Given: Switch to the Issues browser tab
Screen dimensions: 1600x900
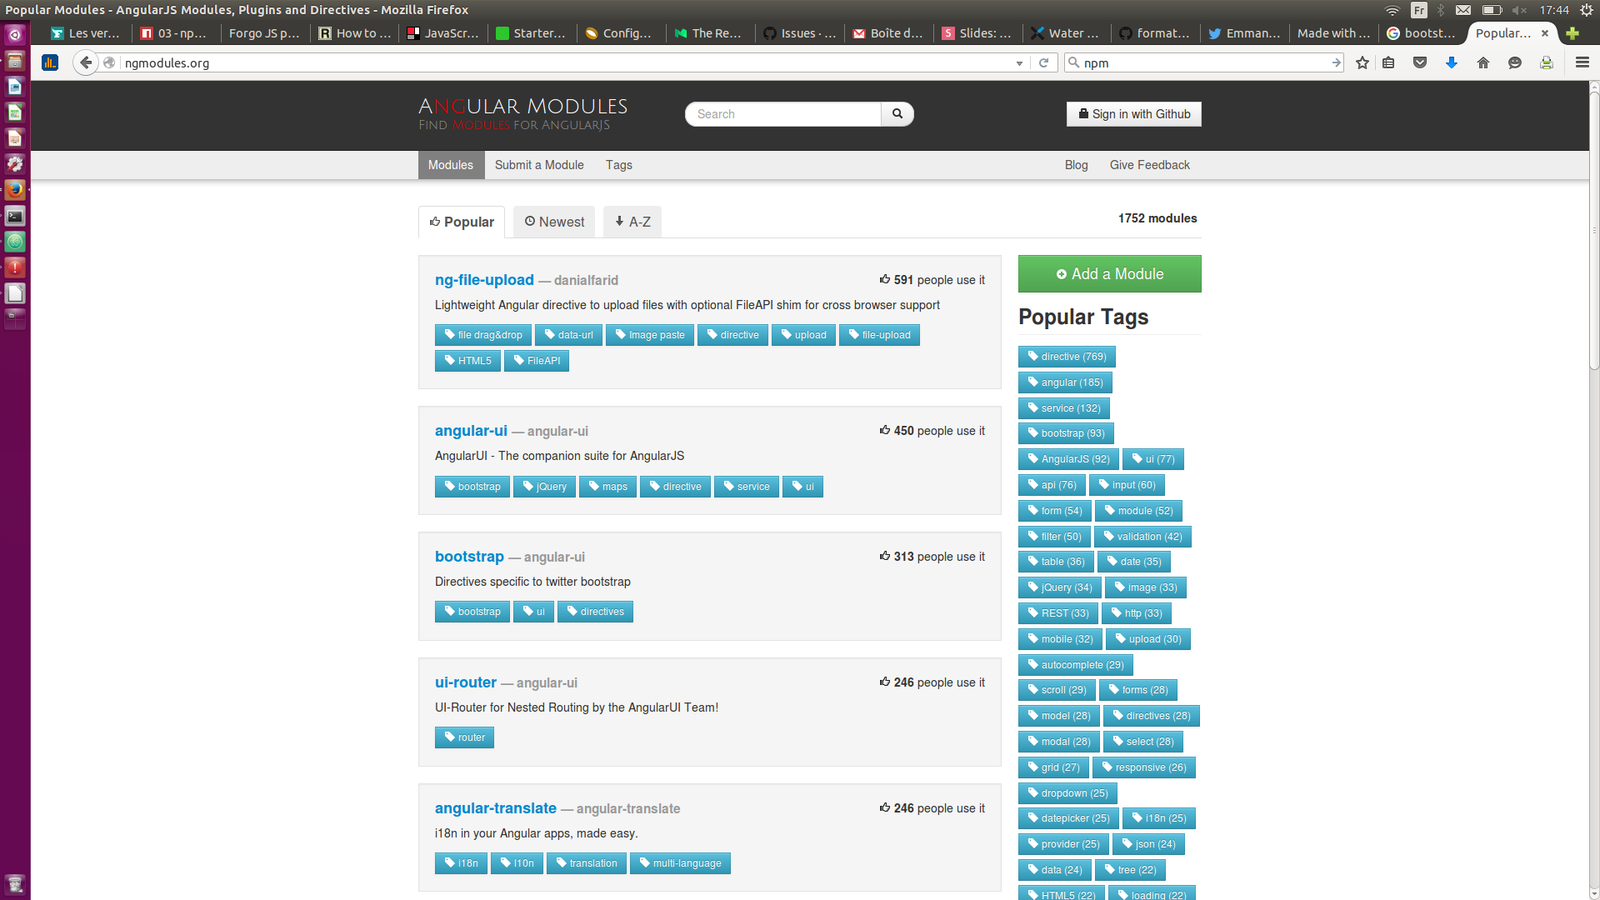Looking at the screenshot, I should coord(800,33).
